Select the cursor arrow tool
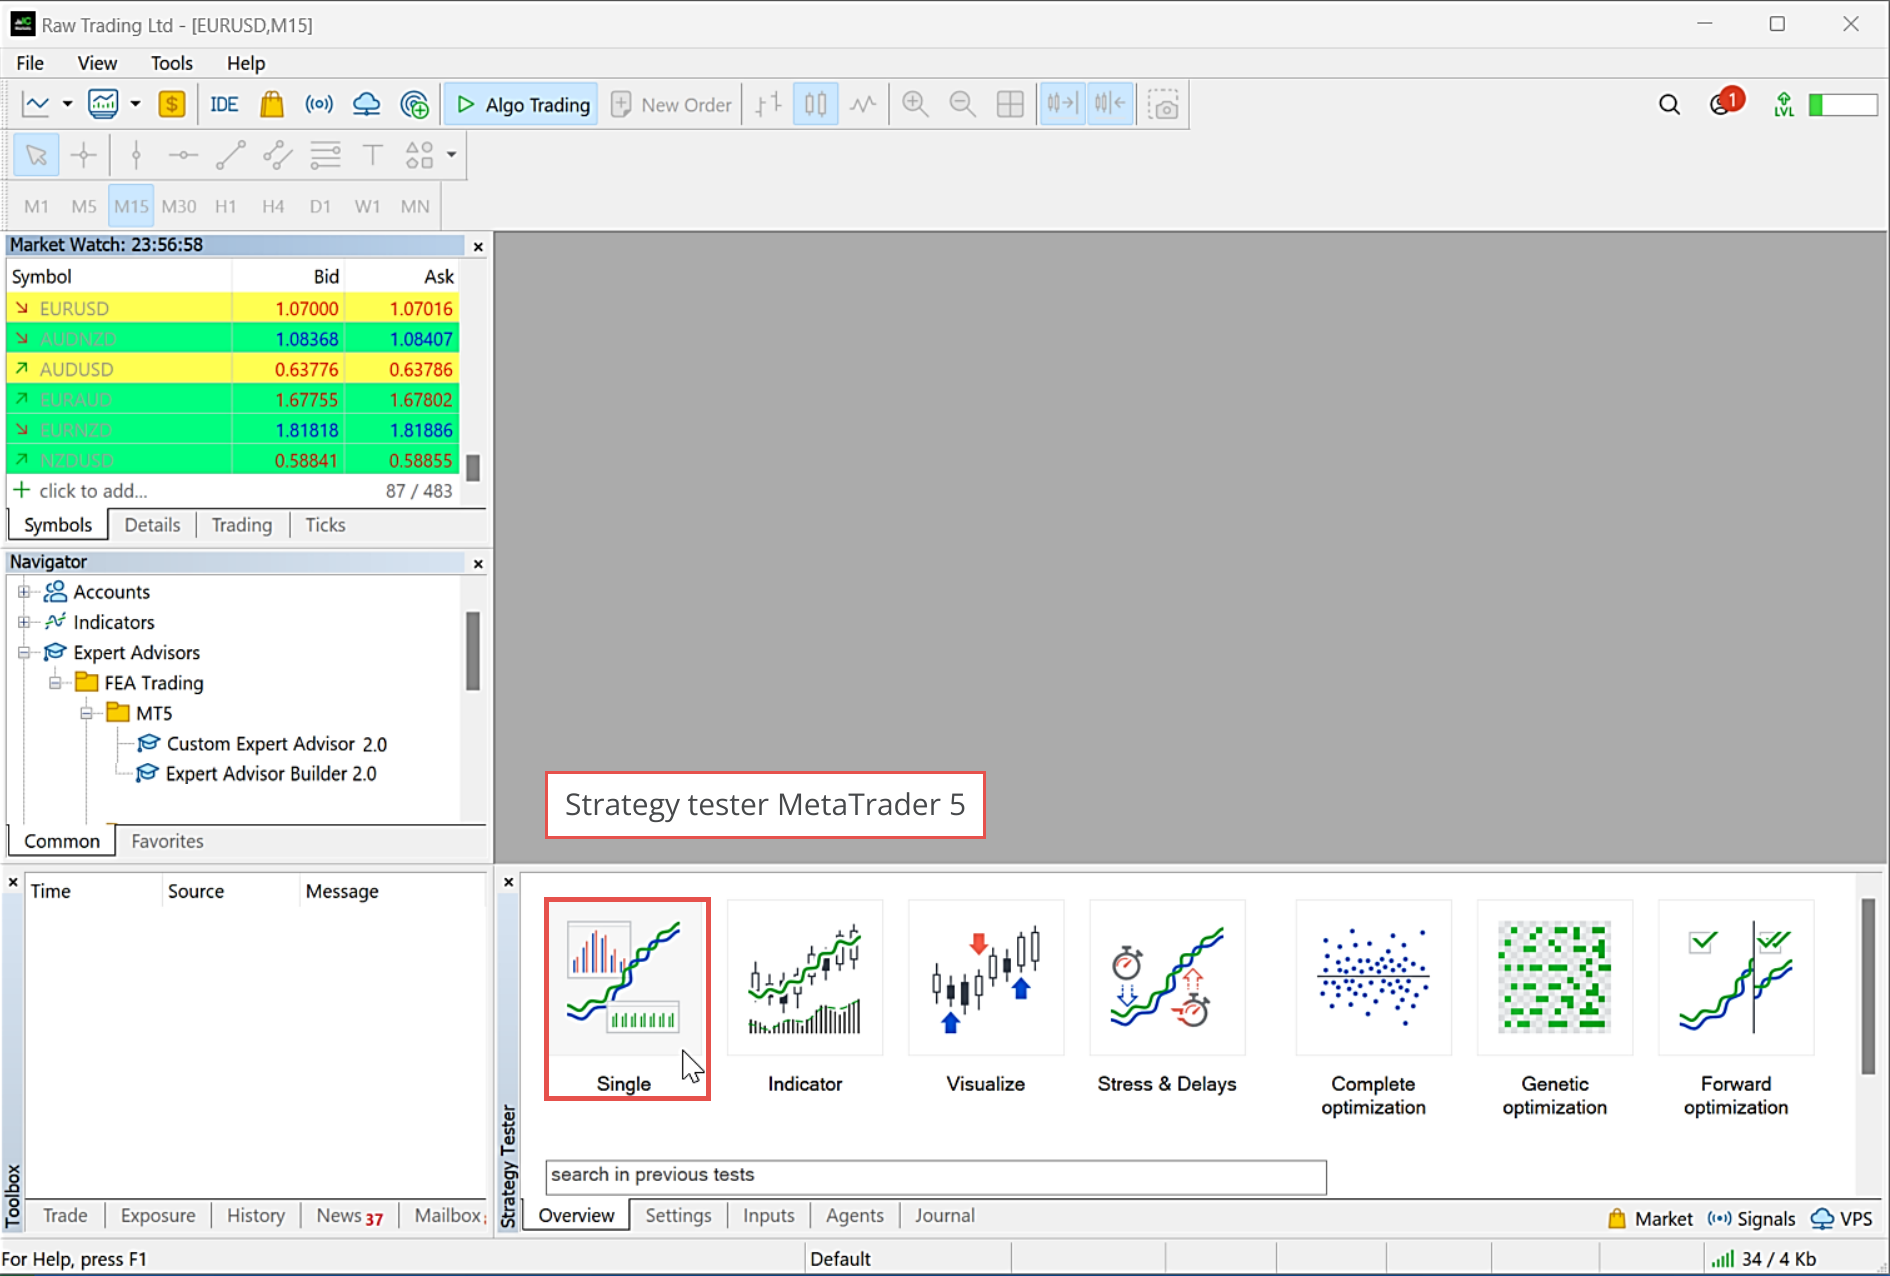 pyautogui.click(x=36, y=155)
